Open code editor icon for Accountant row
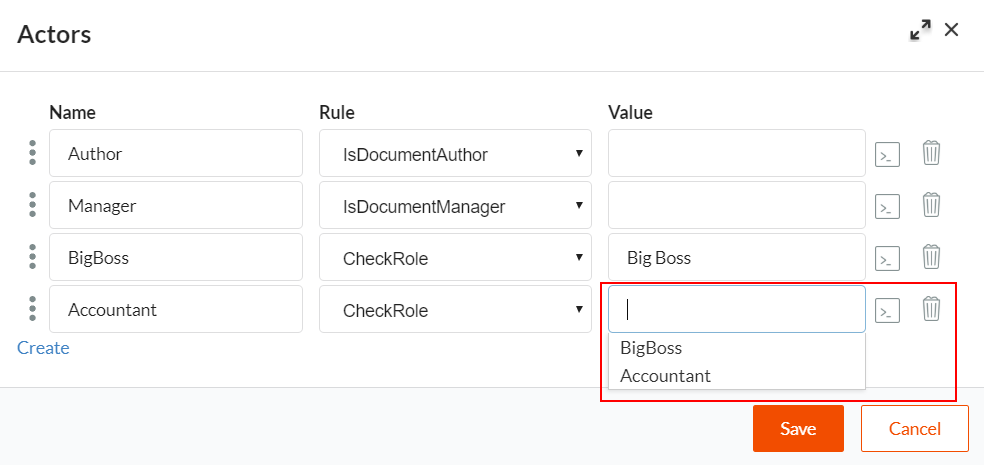 [x=887, y=310]
